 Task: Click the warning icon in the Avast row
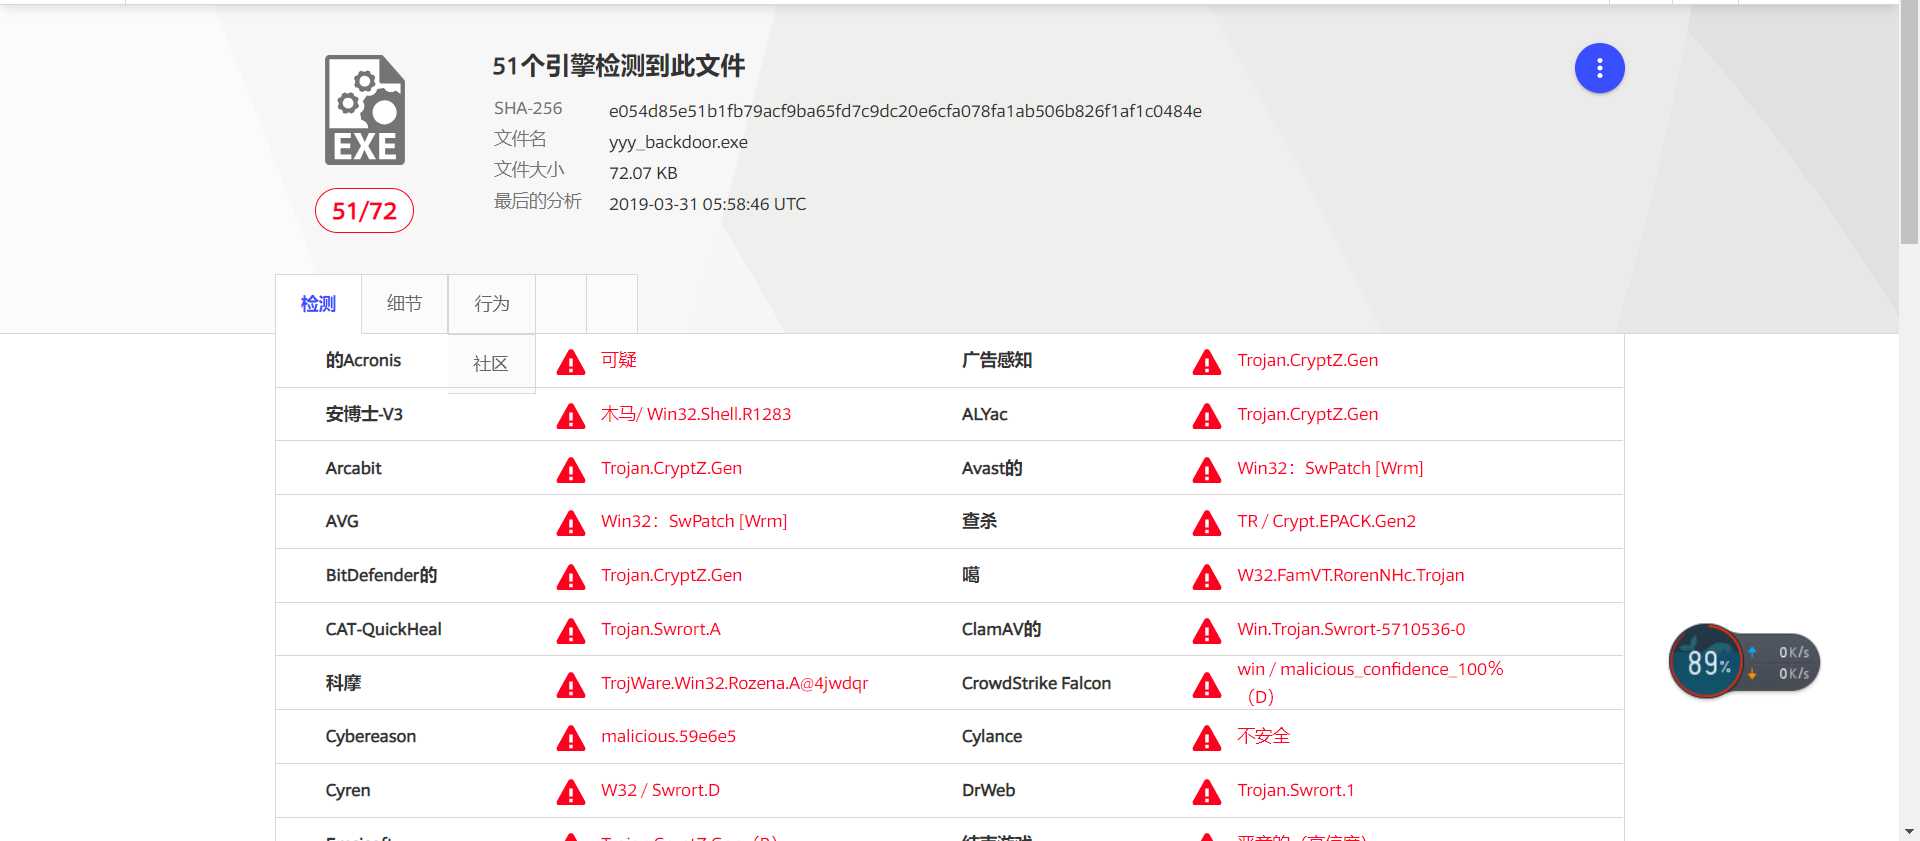[1207, 470]
